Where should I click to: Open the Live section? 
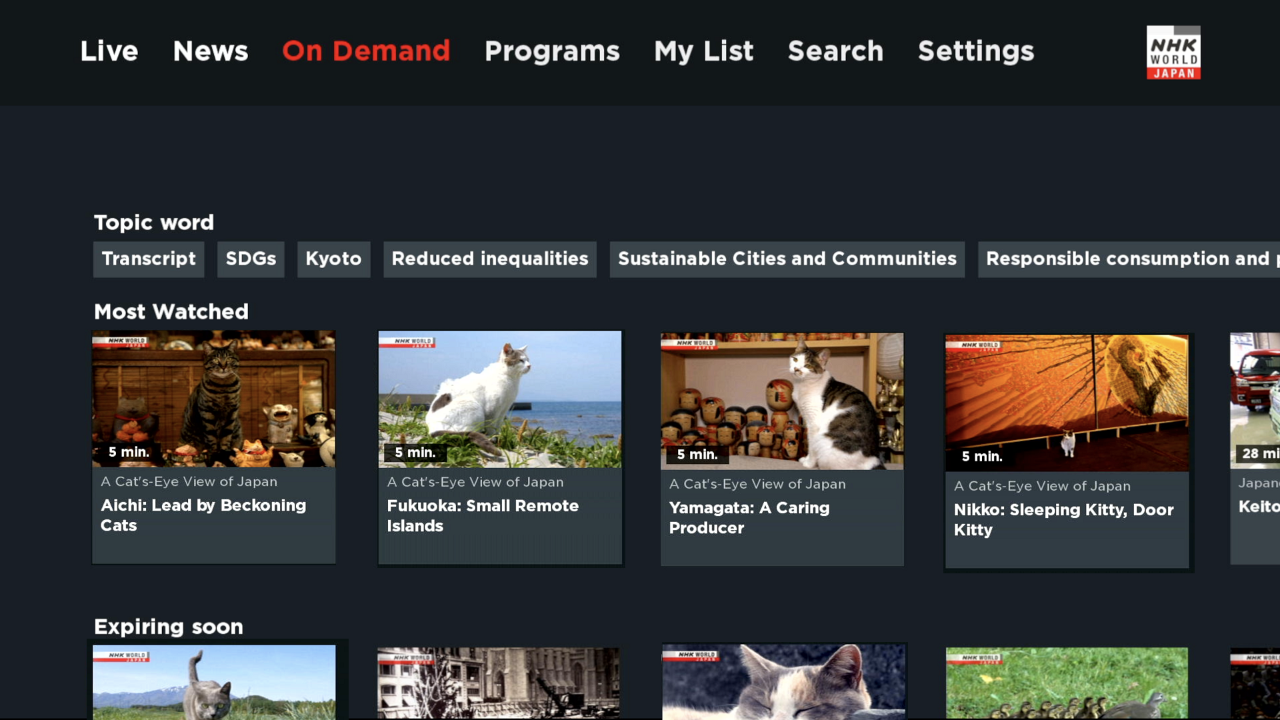[x=108, y=51]
